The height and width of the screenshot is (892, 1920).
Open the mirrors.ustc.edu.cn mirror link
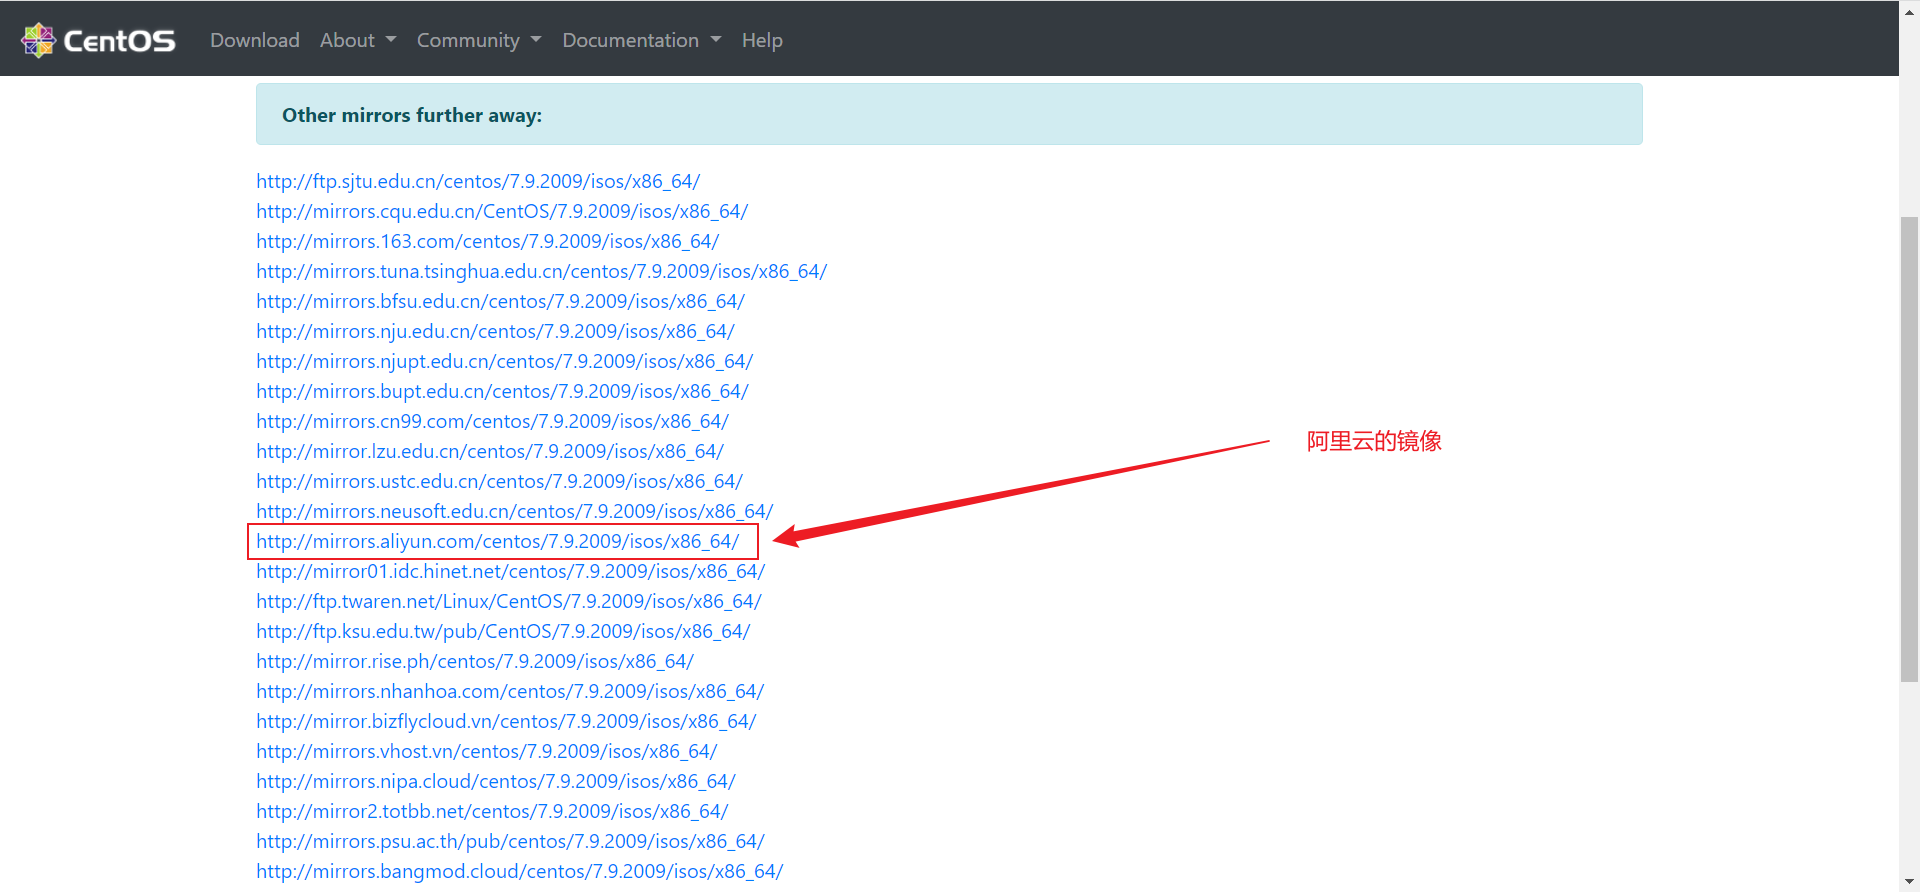click(x=499, y=481)
